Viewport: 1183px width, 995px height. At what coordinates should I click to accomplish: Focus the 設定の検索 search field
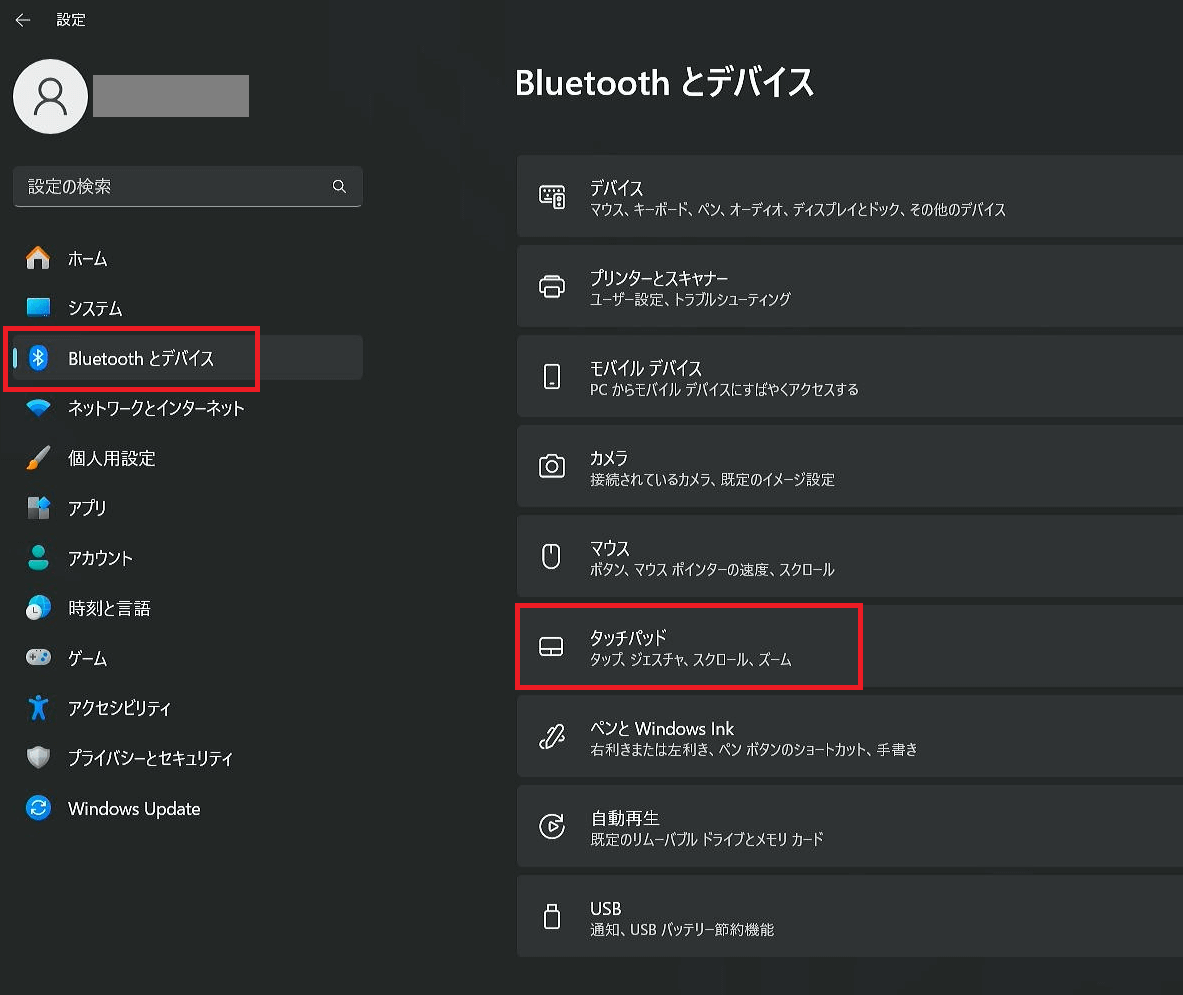pyautogui.click(x=170, y=187)
